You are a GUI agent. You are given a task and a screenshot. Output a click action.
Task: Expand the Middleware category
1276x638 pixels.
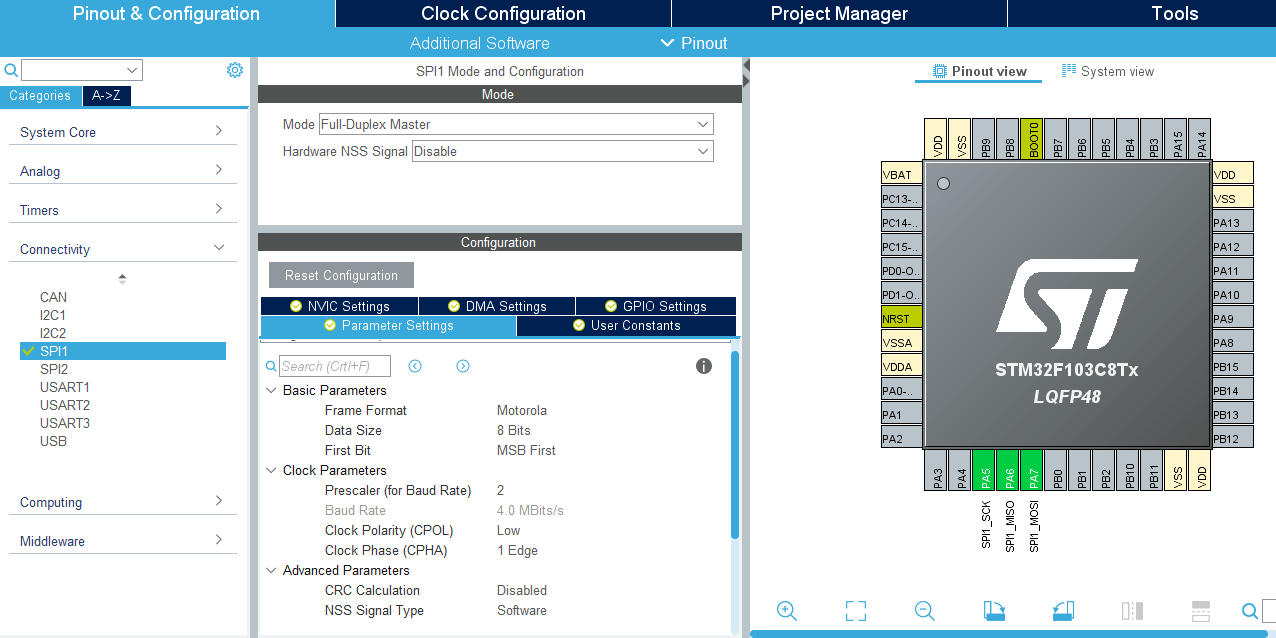123,541
